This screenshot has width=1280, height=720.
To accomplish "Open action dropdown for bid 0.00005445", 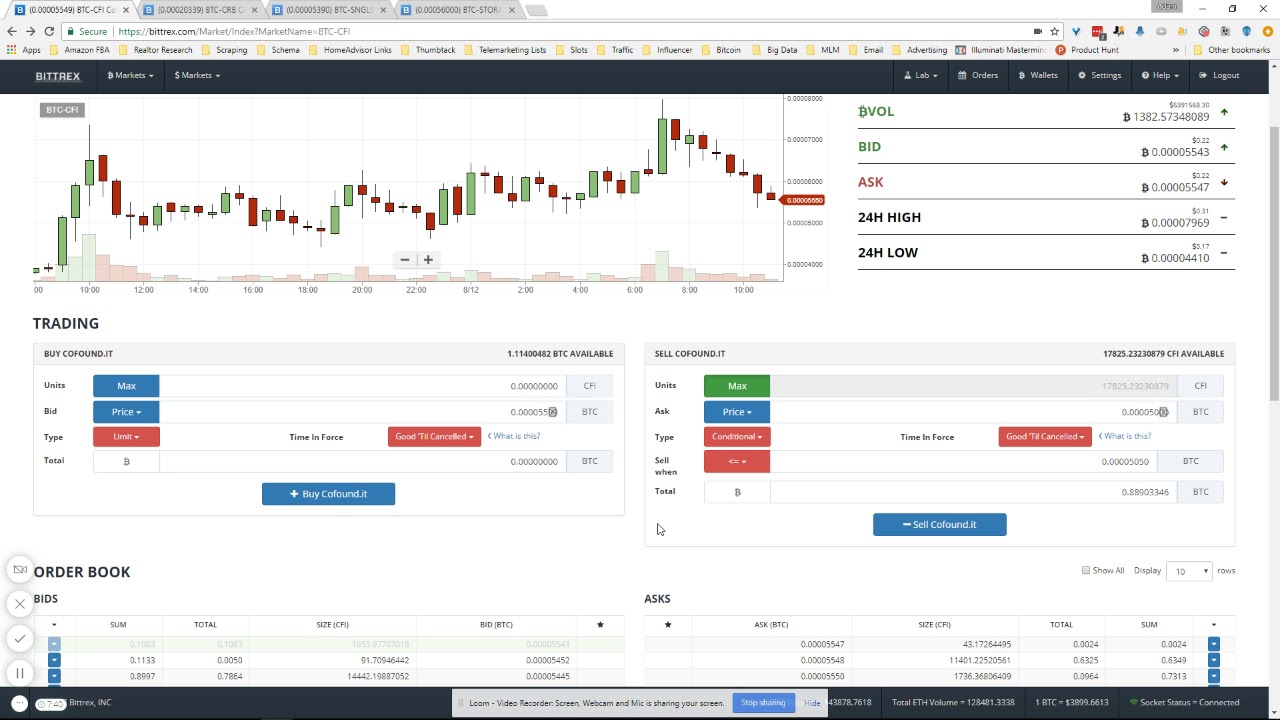I will 54,676.
